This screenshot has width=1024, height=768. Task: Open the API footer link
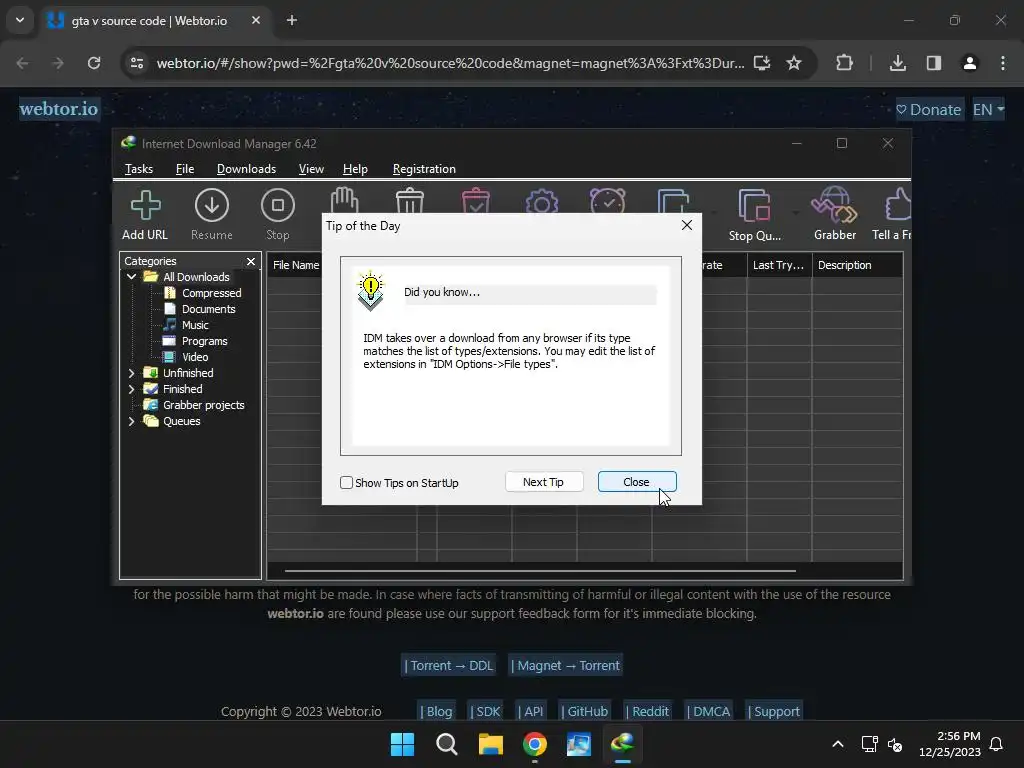530,711
